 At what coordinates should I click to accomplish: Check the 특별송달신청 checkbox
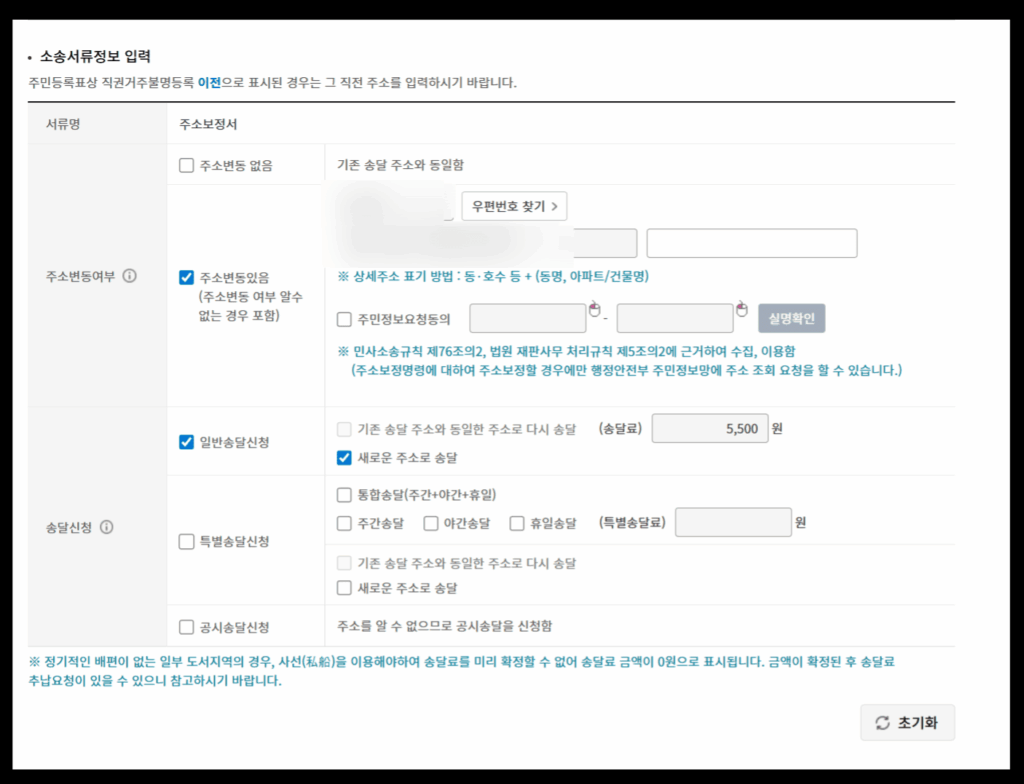[x=186, y=542]
